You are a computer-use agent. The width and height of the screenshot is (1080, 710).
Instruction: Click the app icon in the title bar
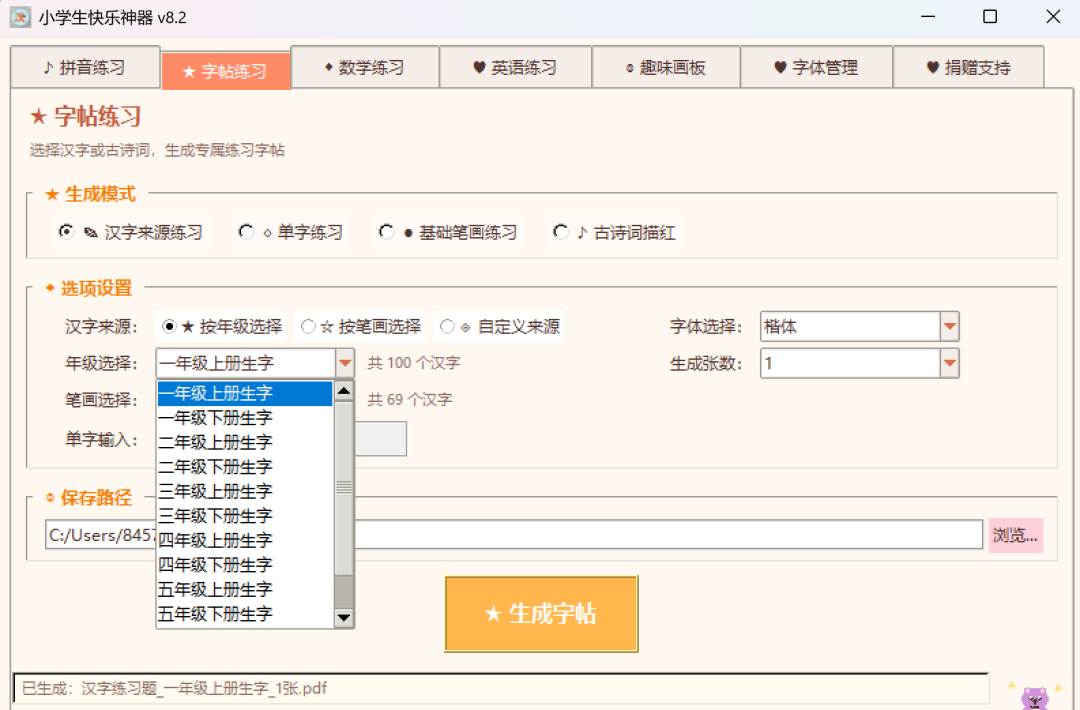click(20, 17)
